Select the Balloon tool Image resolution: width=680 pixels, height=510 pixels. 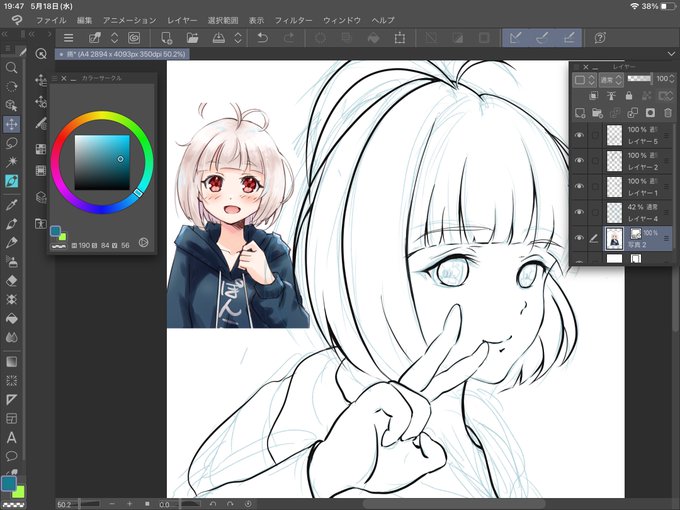[x=11, y=456]
